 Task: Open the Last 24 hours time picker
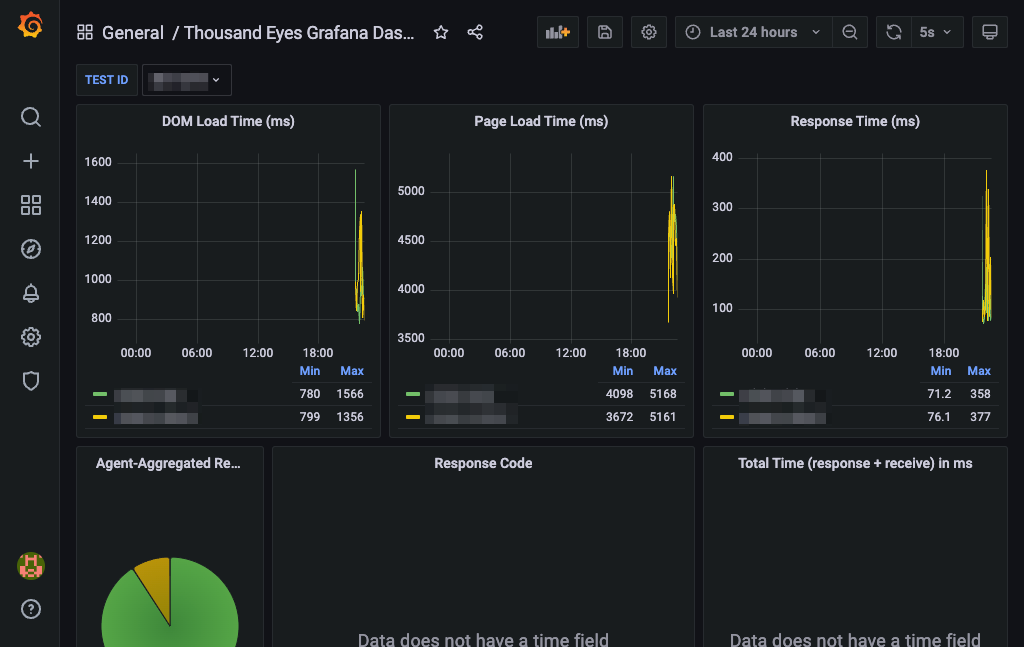[754, 32]
